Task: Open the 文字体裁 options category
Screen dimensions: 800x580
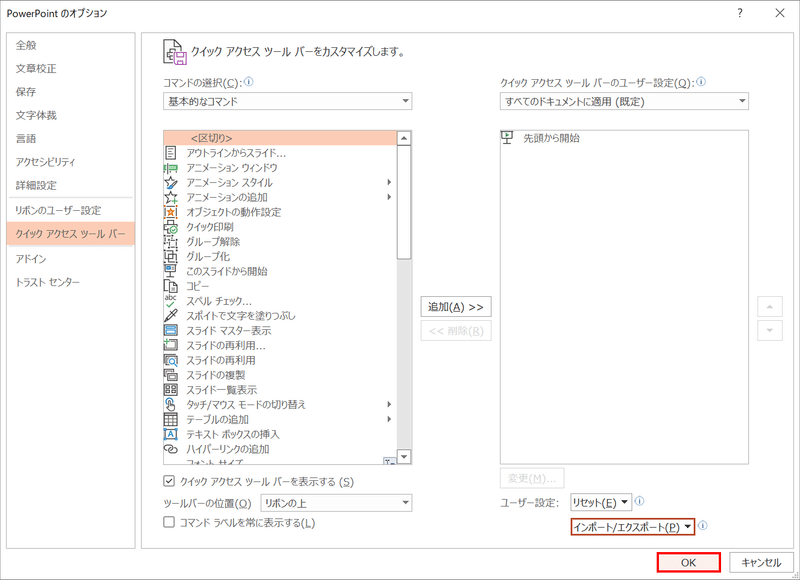Action: click(x=70, y=115)
